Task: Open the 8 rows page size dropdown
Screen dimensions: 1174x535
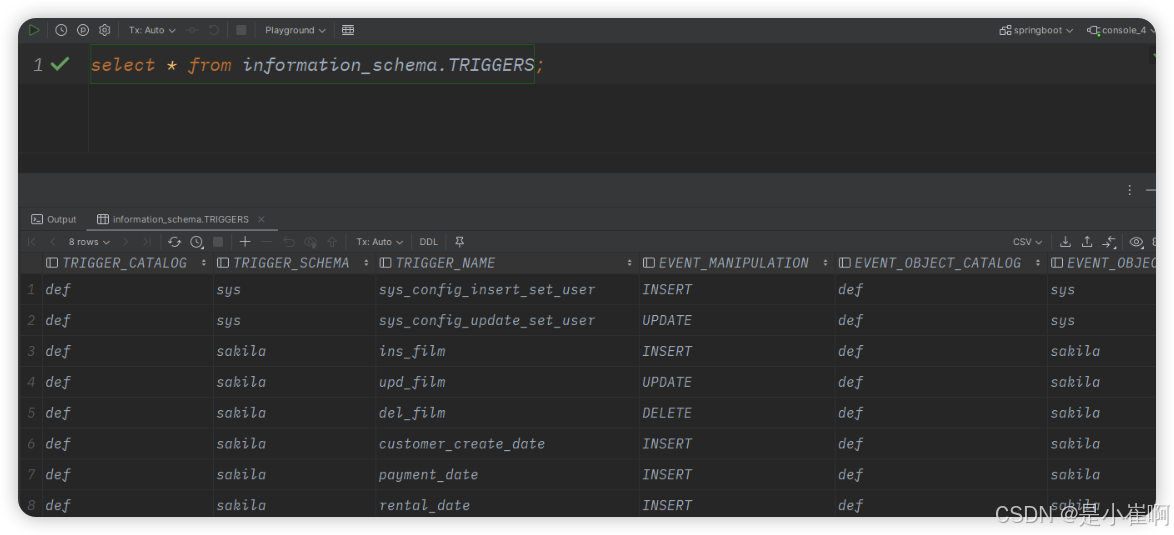Action: pos(89,242)
